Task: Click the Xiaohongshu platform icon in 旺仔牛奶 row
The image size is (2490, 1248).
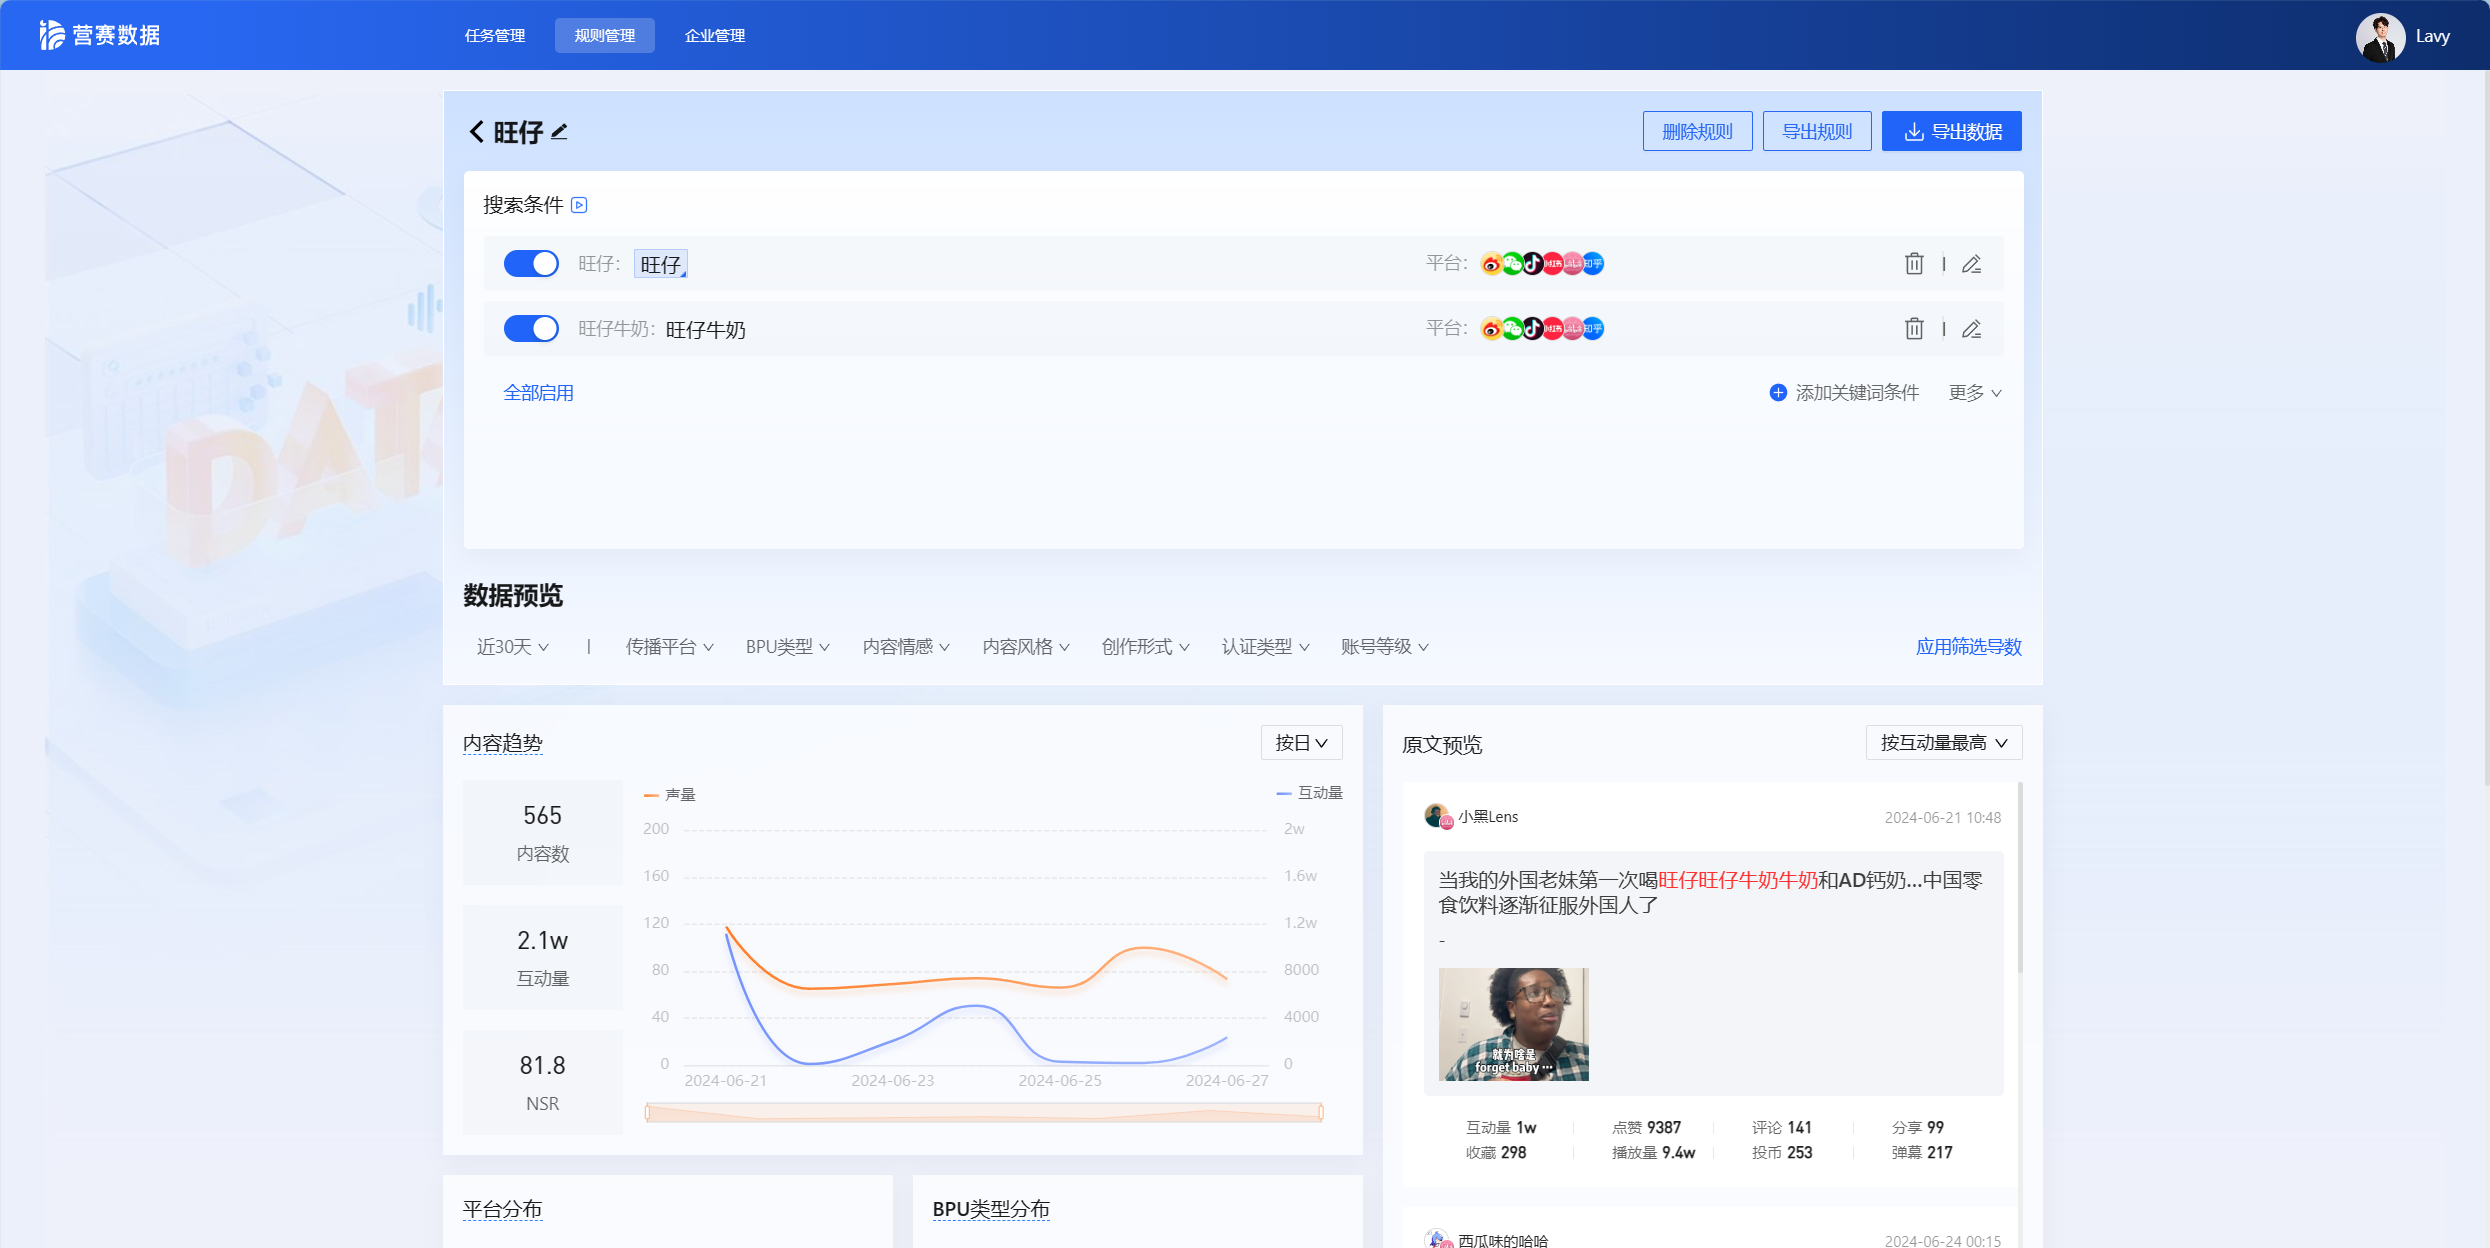Action: (1553, 329)
